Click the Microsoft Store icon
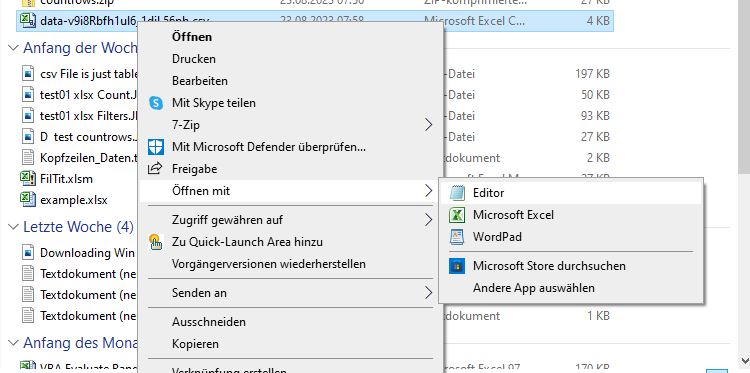 click(457, 266)
